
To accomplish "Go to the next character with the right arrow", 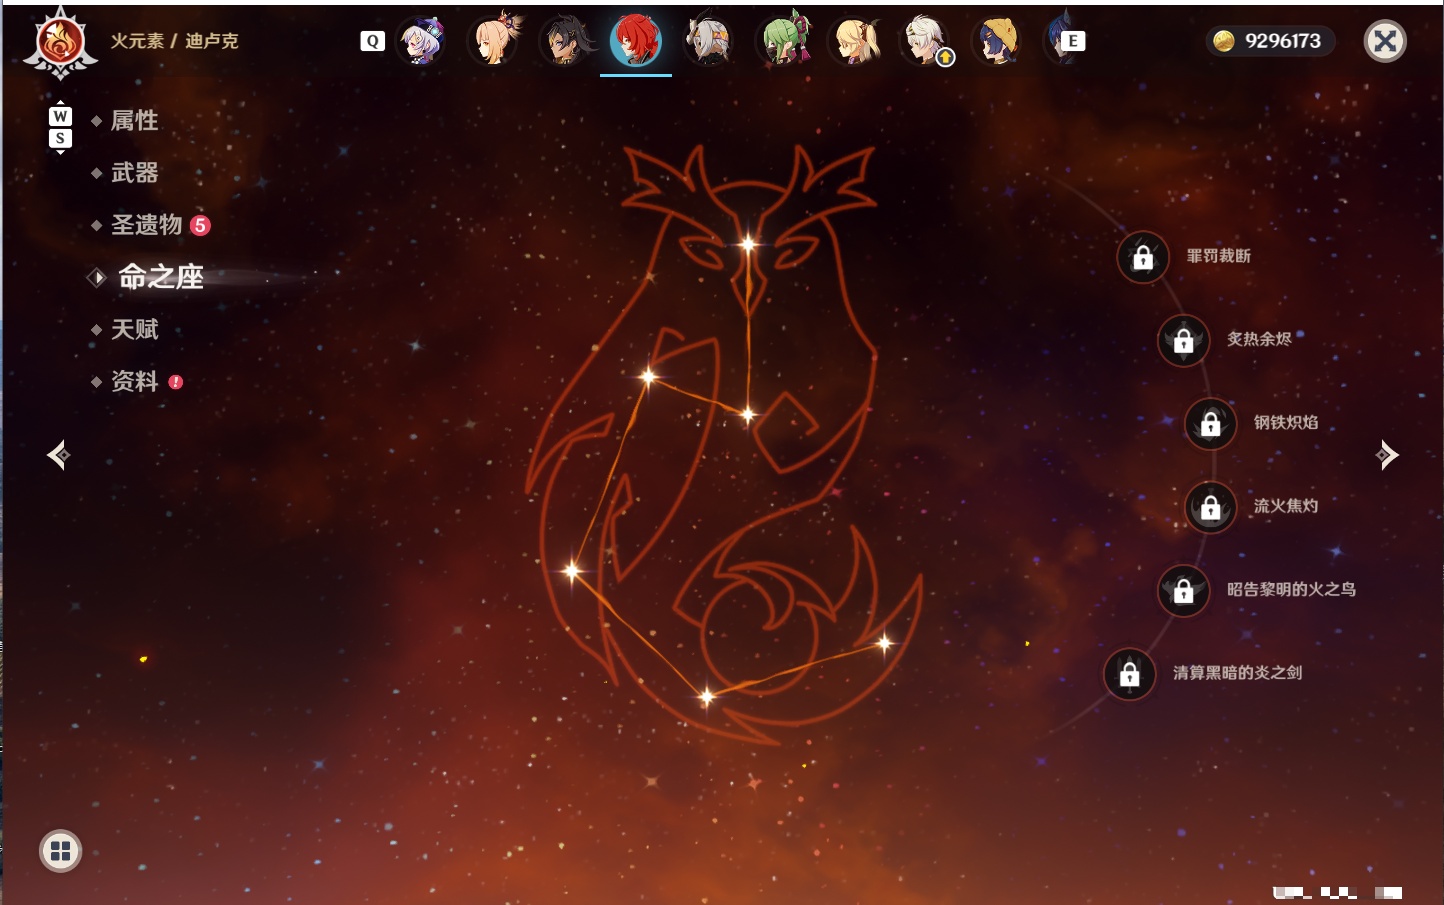I will point(1387,455).
